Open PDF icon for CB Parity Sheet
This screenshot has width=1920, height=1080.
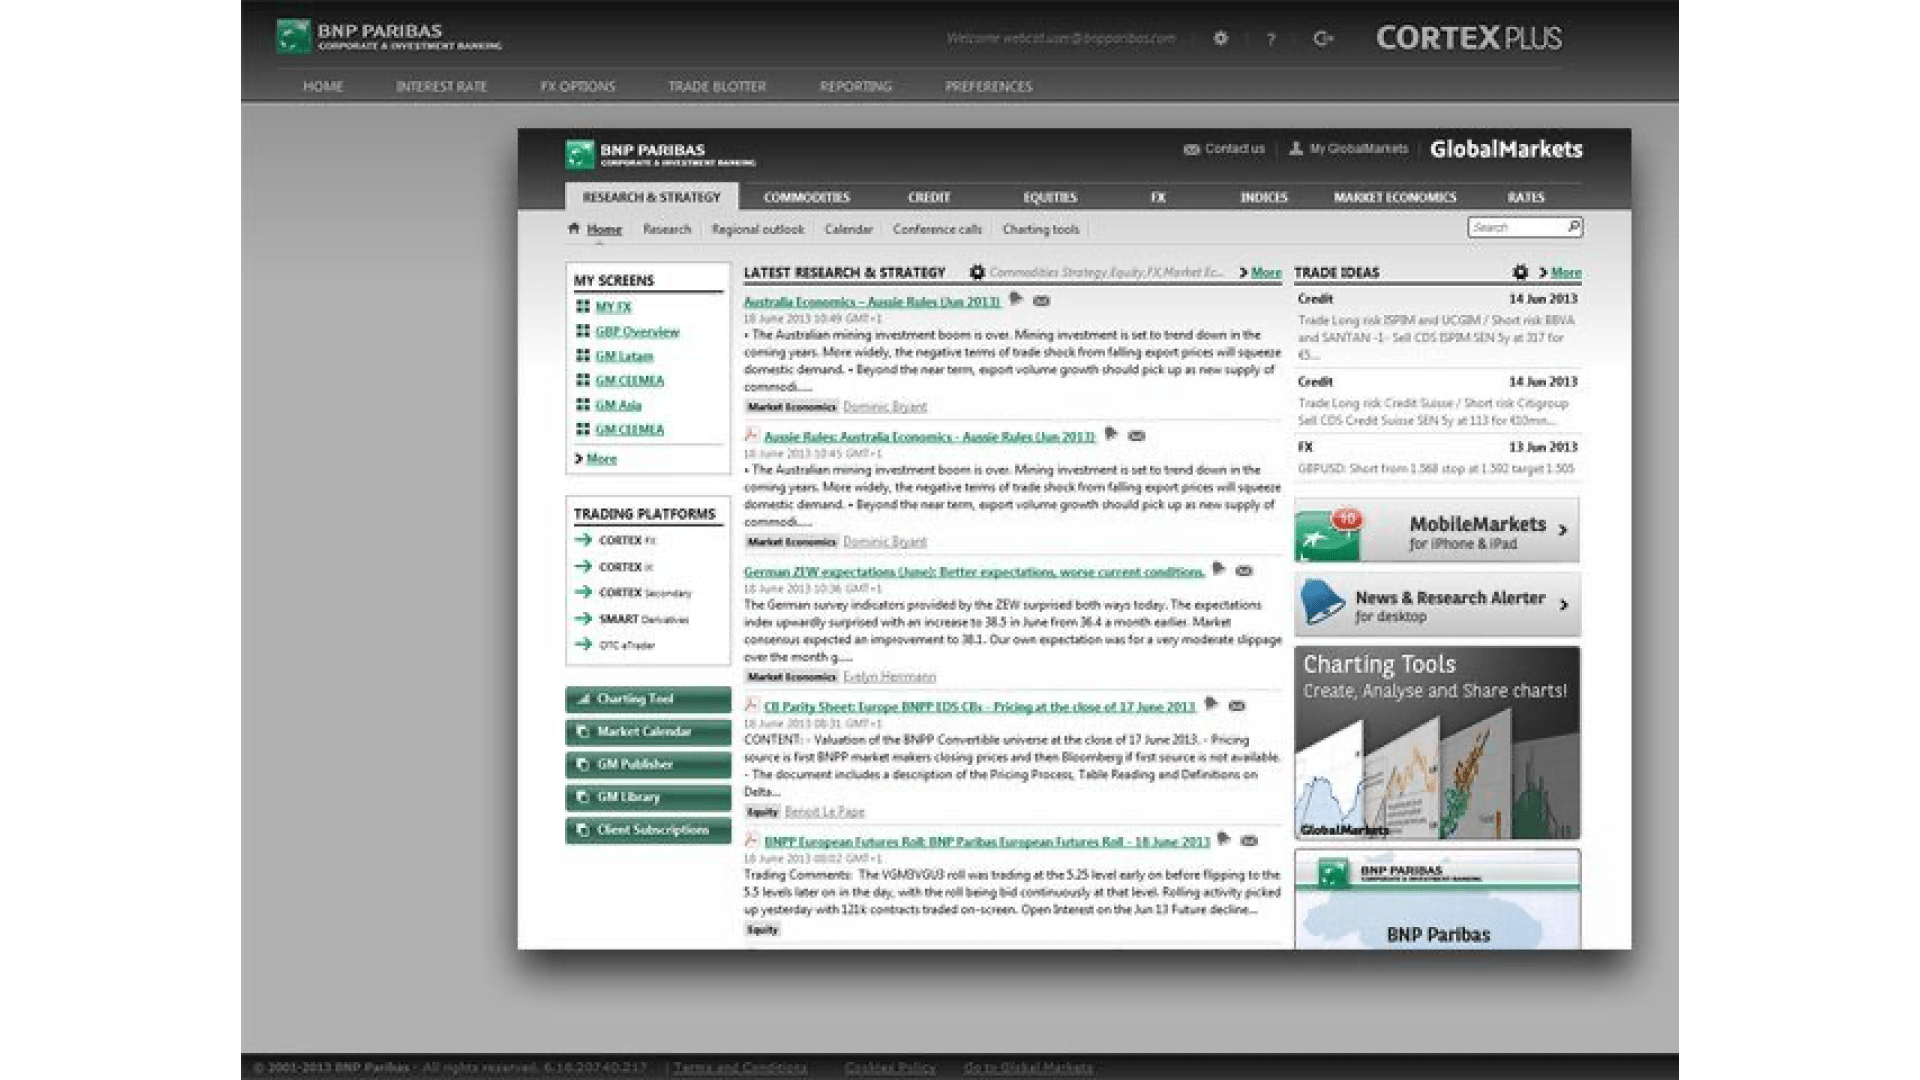[x=751, y=705]
